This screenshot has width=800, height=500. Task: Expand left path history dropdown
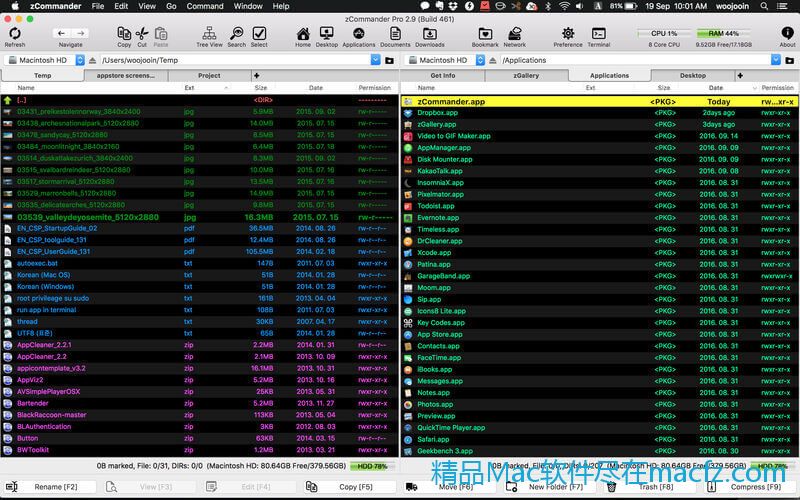[x=376, y=60]
